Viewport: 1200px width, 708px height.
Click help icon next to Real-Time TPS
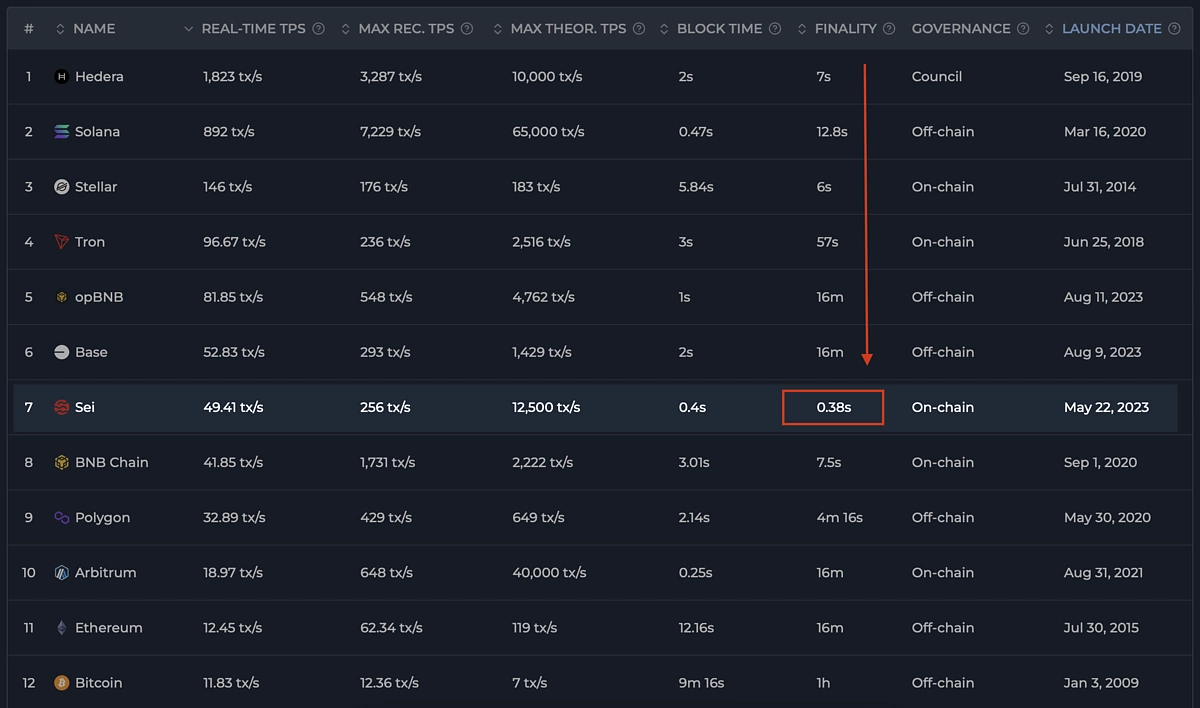(x=318, y=29)
